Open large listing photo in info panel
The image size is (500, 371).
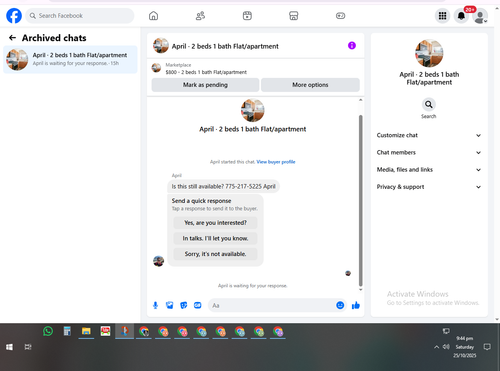point(429,53)
